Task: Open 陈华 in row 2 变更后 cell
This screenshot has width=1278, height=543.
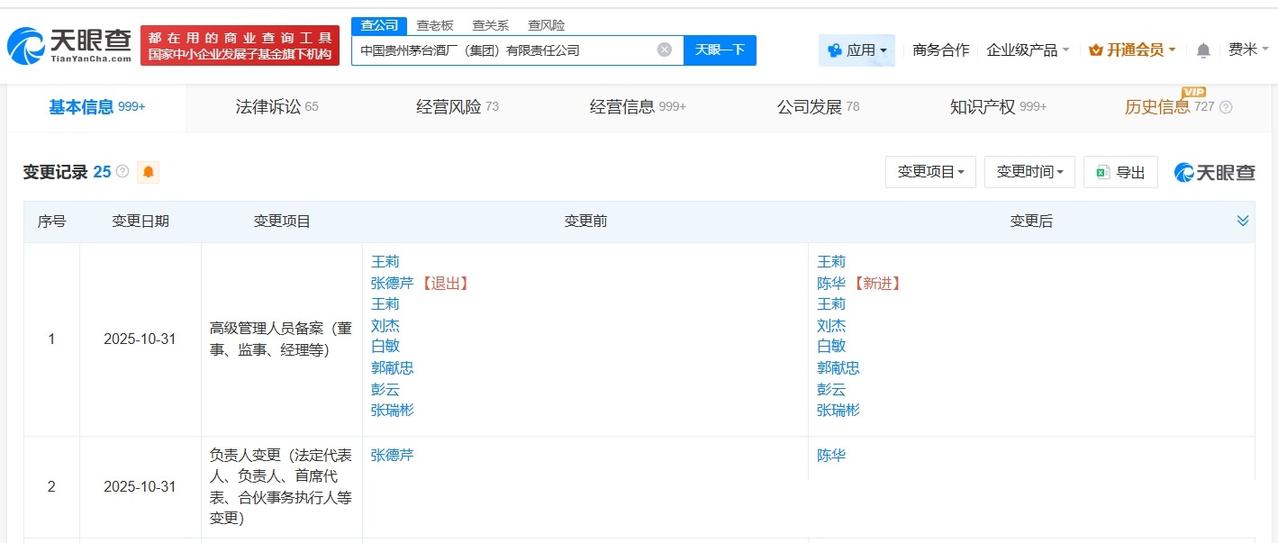Action: pos(831,455)
